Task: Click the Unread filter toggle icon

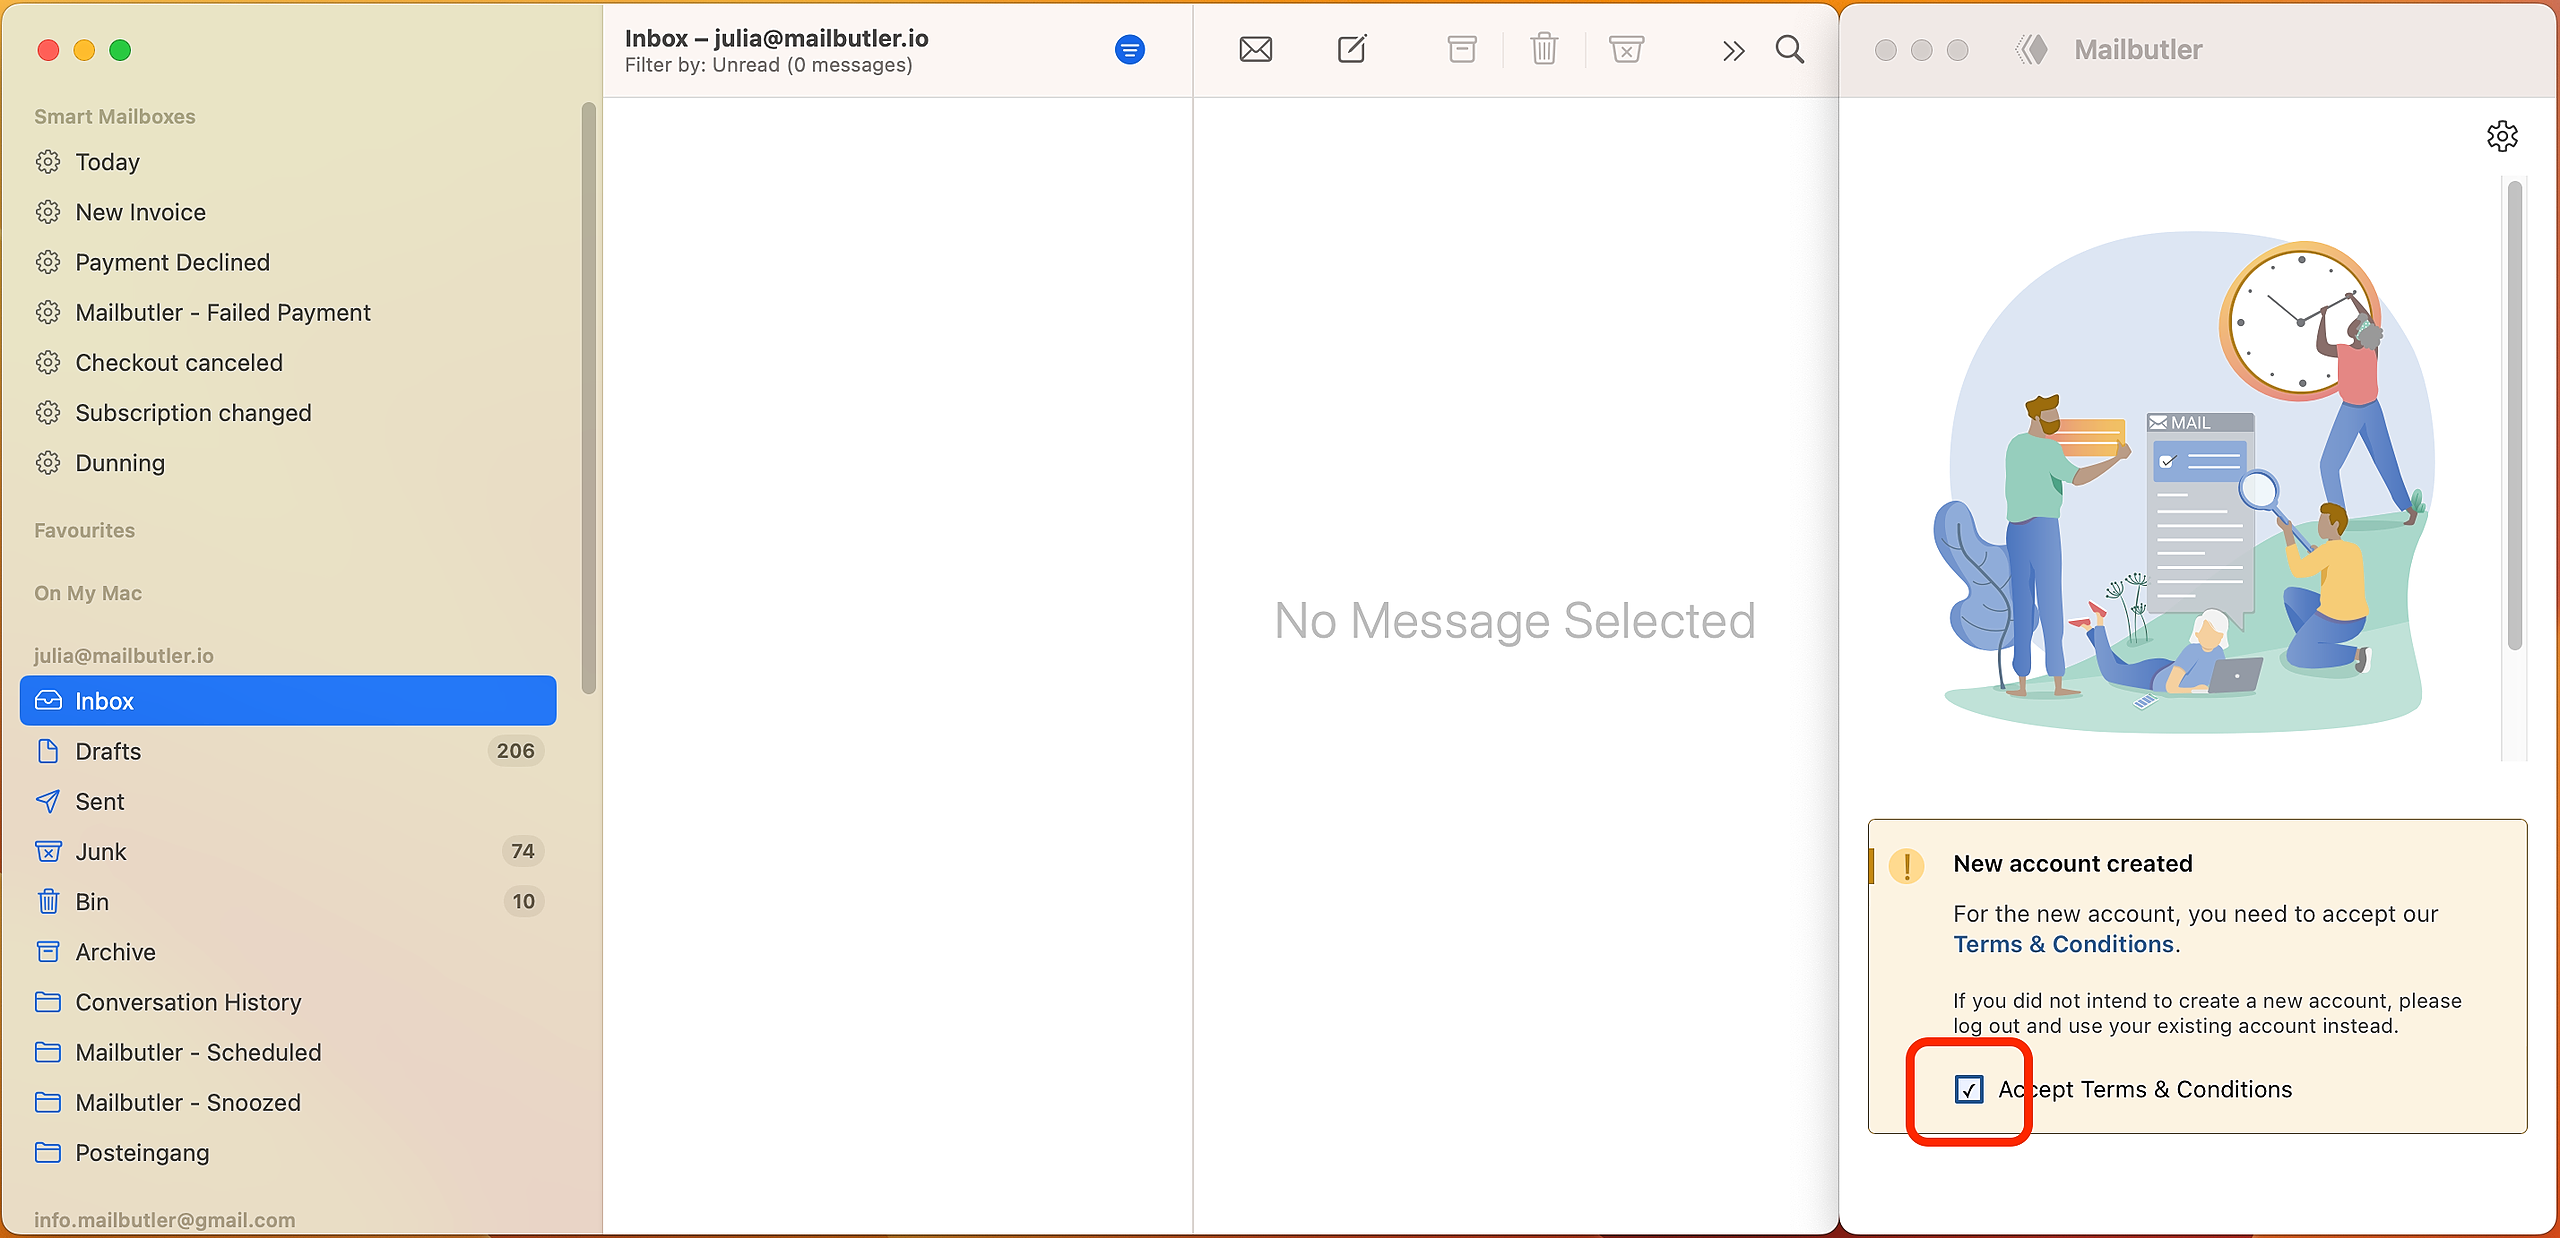Action: point(1130,49)
